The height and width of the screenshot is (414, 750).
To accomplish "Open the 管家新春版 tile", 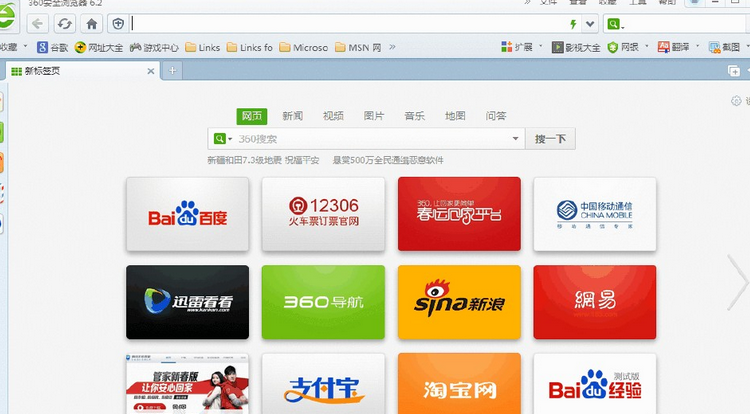I will pos(188,384).
